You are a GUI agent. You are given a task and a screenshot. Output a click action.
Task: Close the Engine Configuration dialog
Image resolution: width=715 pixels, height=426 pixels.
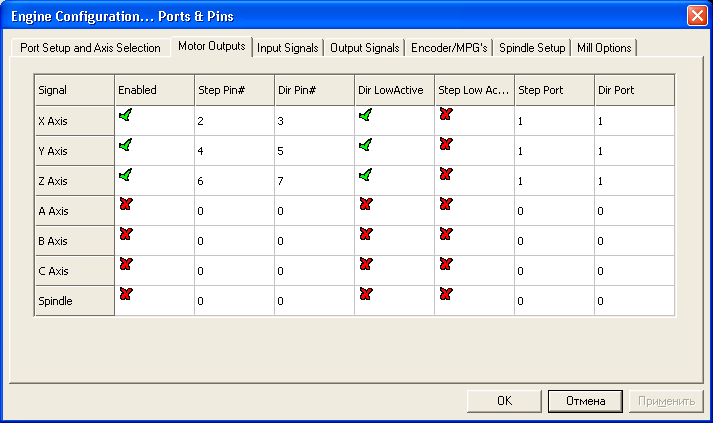(696, 16)
